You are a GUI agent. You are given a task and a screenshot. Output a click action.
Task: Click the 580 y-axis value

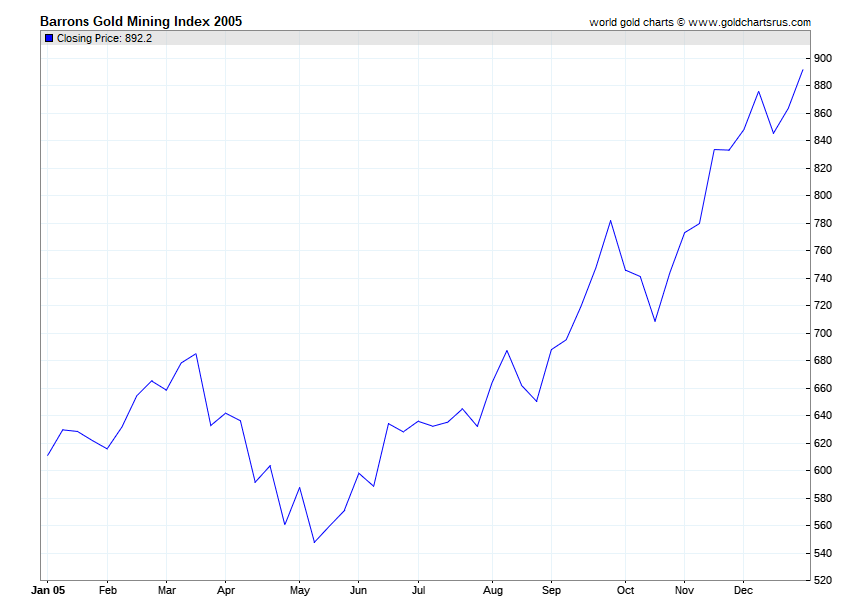pos(822,498)
